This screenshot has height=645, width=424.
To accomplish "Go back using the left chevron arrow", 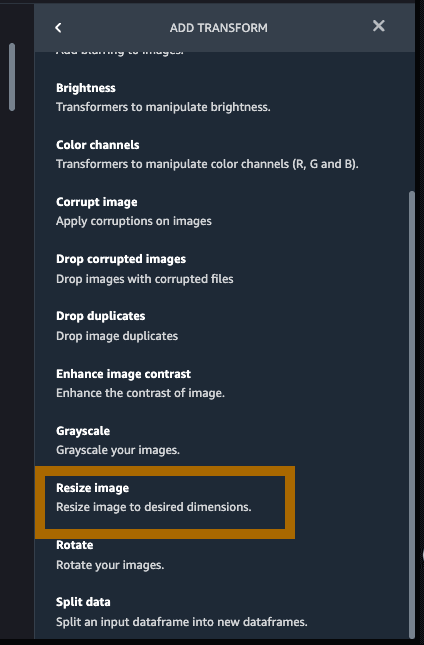I will click(x=58, y=28).
